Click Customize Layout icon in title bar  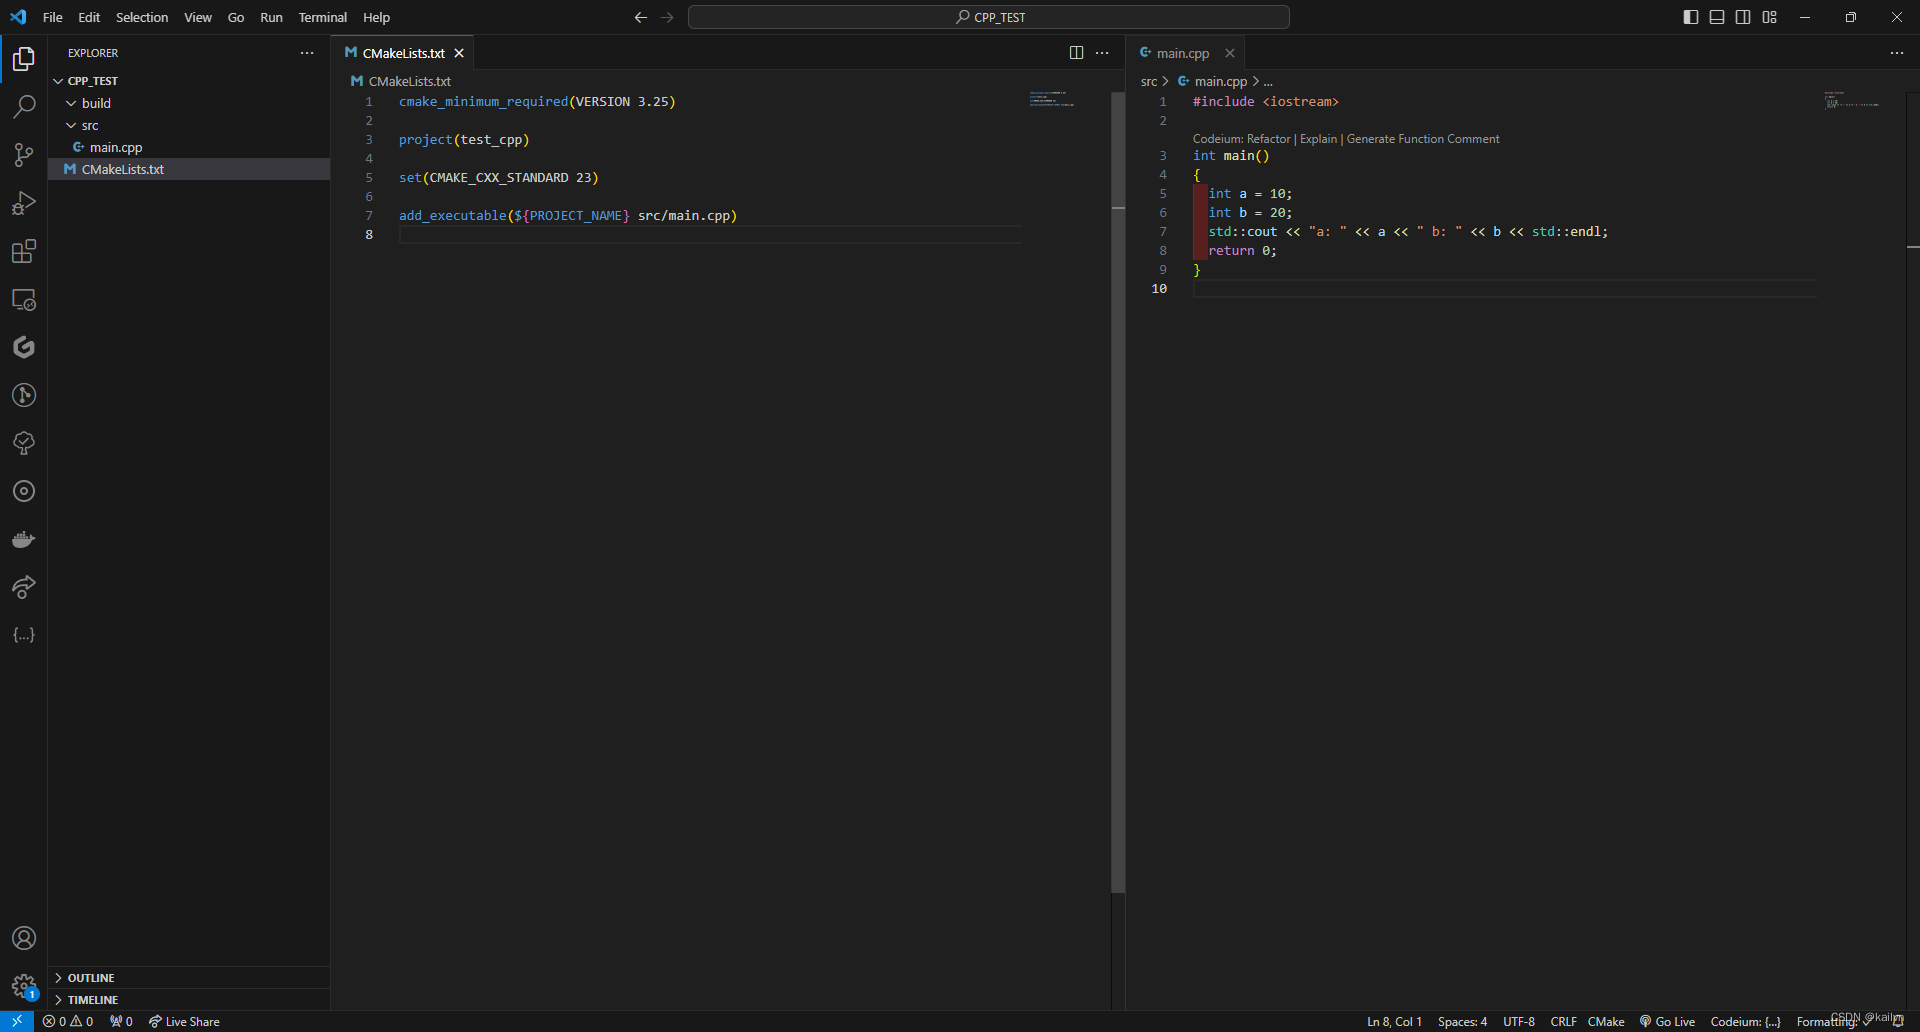[1770, 17]
